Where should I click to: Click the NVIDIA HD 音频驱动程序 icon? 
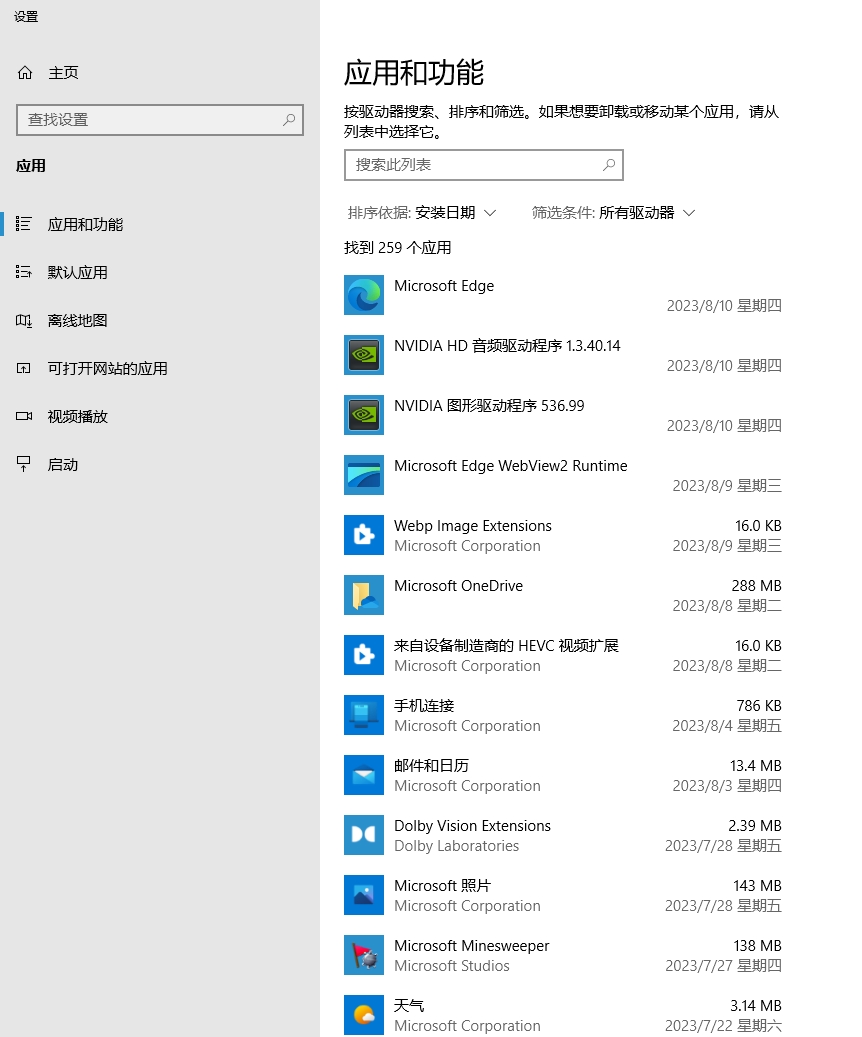(364, 355)
